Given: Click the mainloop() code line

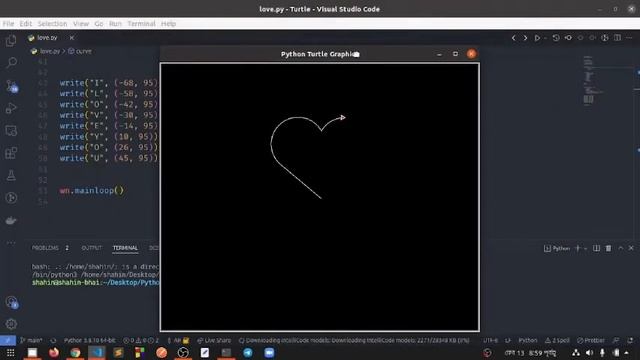Looking at the screenshot, I should [91, 191].
